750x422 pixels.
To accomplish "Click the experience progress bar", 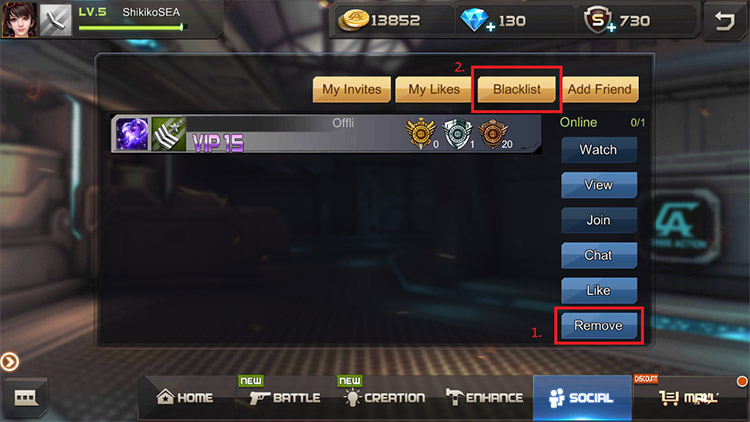I will [131, 28].
